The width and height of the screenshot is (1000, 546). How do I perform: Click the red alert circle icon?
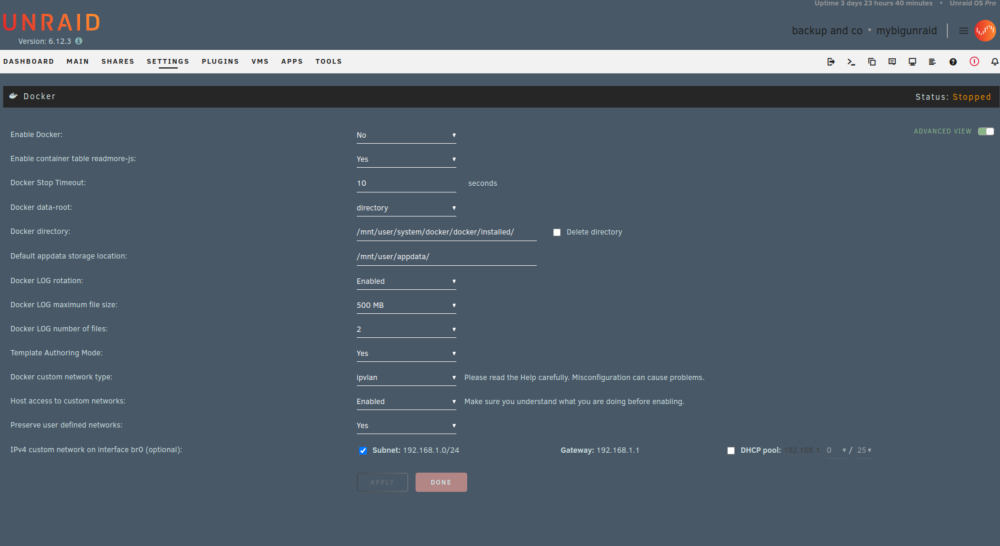974,62
